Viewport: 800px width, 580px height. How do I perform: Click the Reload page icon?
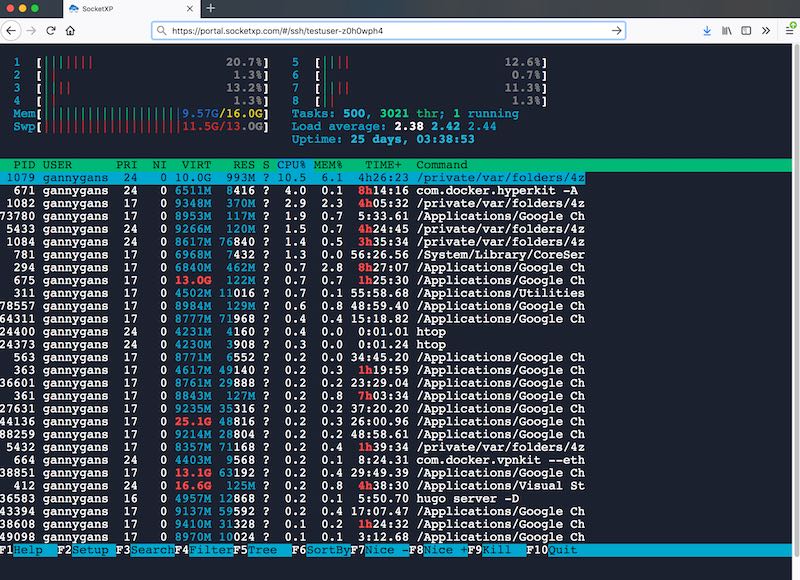click(x=50, y=31)
